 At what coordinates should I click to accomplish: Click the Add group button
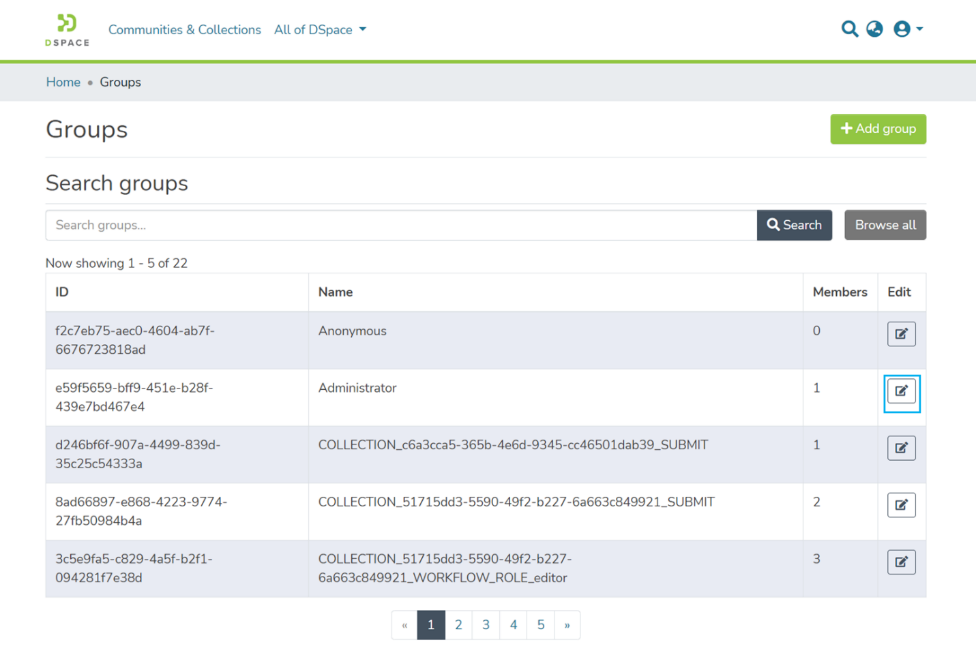(x=878, y=129)
